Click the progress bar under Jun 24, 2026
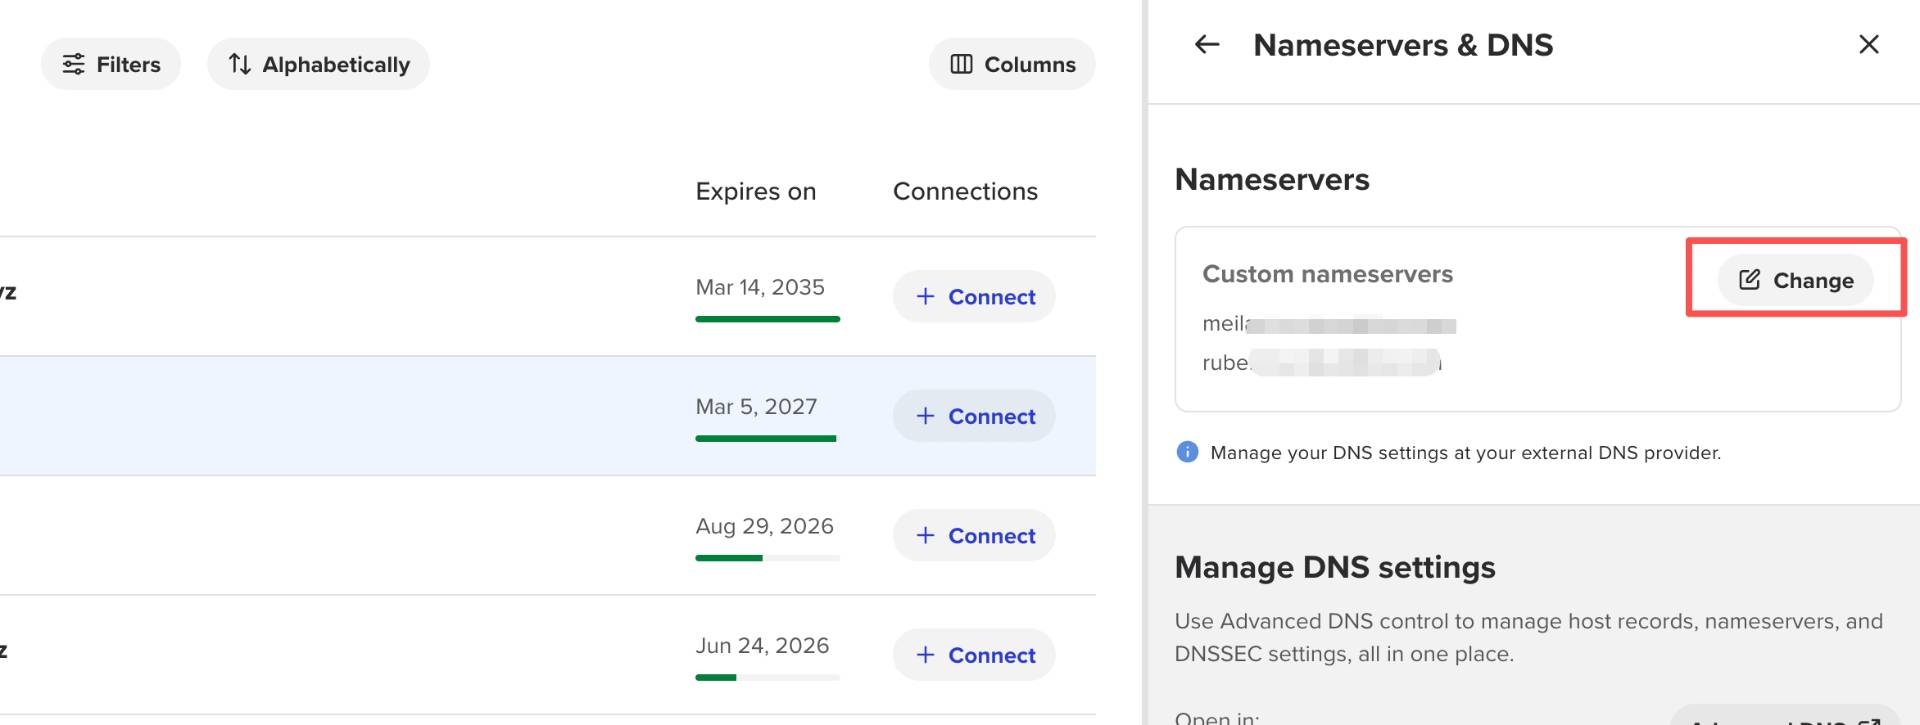This screenshot has width=1920, height=725. [x=767, y=678]
